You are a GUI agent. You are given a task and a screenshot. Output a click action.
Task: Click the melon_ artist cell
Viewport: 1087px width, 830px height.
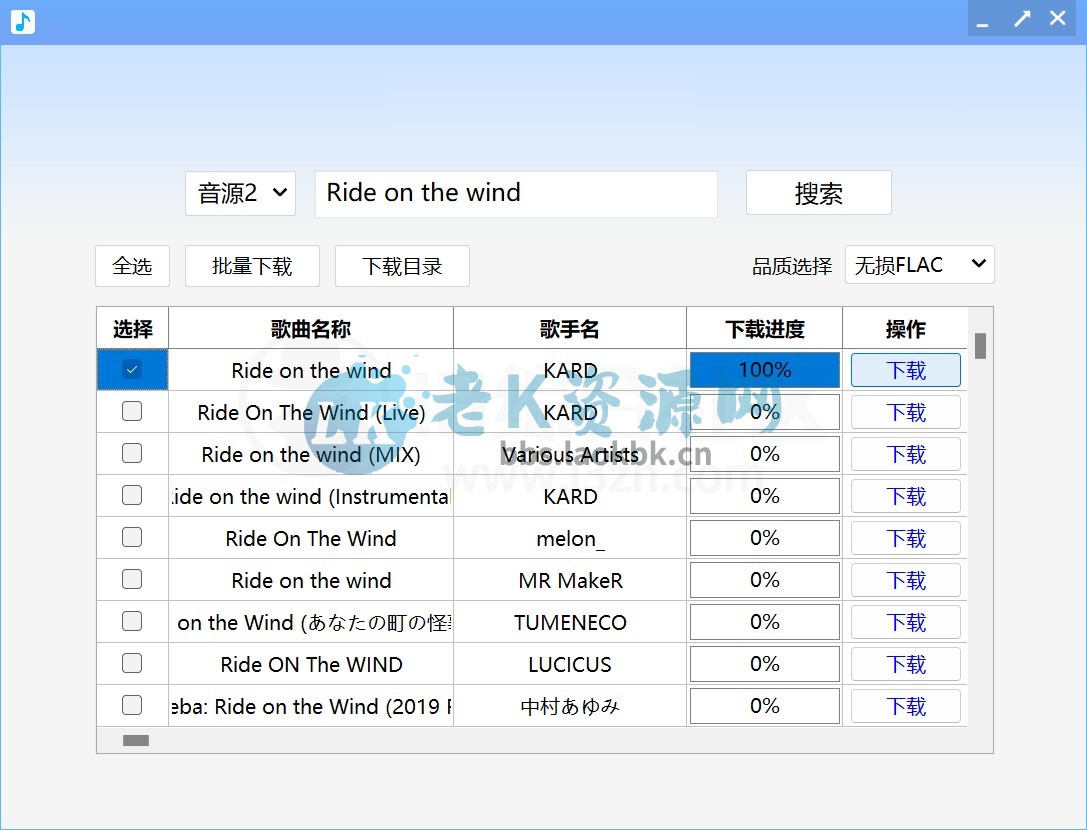pos(570,539)
